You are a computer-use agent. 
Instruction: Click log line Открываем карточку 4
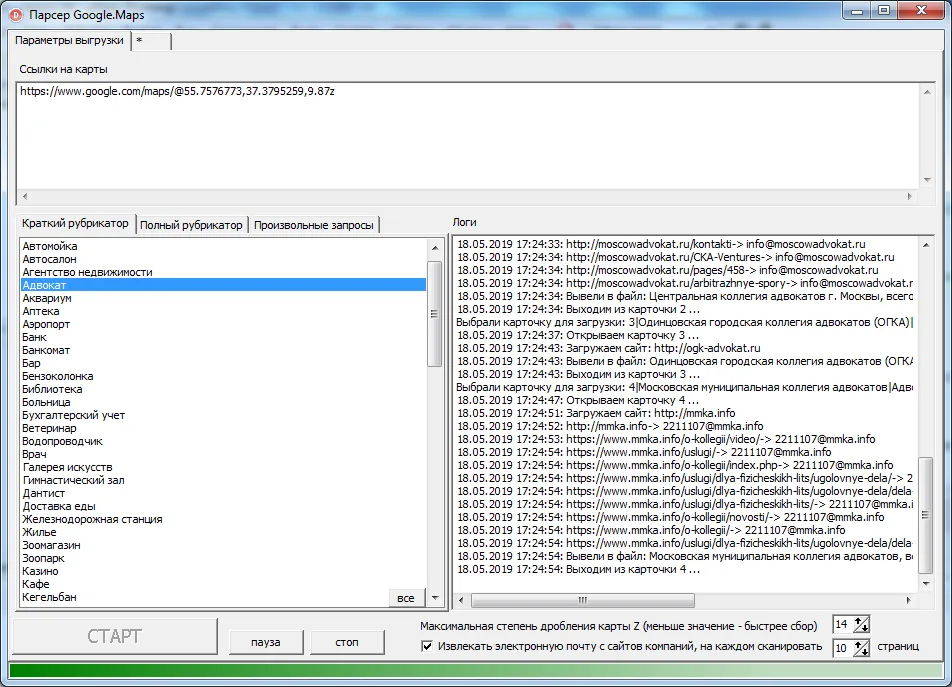pyautogui.click(x=577, y=401)
